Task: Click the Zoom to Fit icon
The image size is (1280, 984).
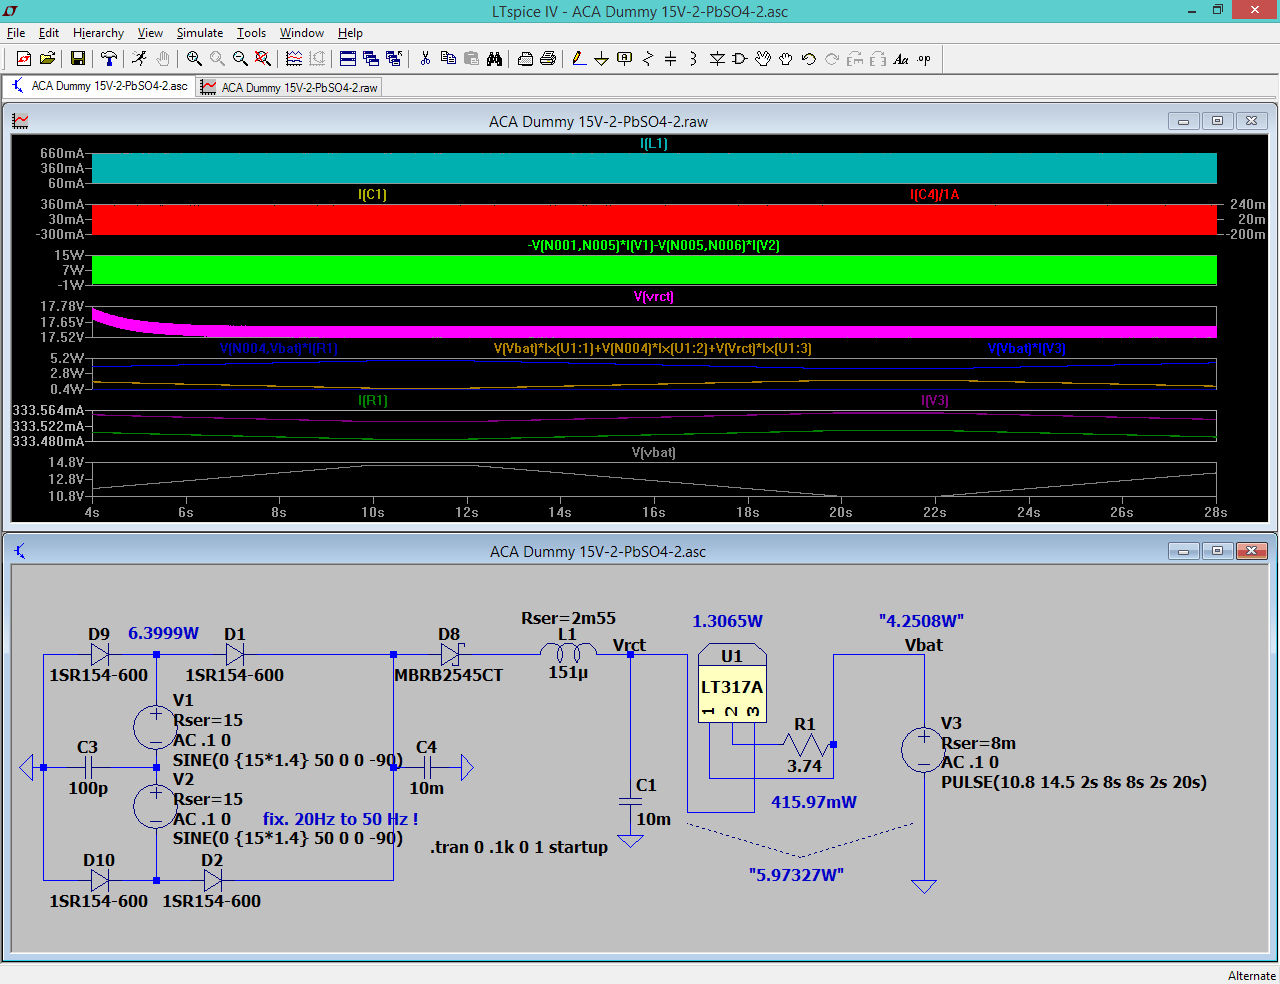Action: tap(262, 59)
